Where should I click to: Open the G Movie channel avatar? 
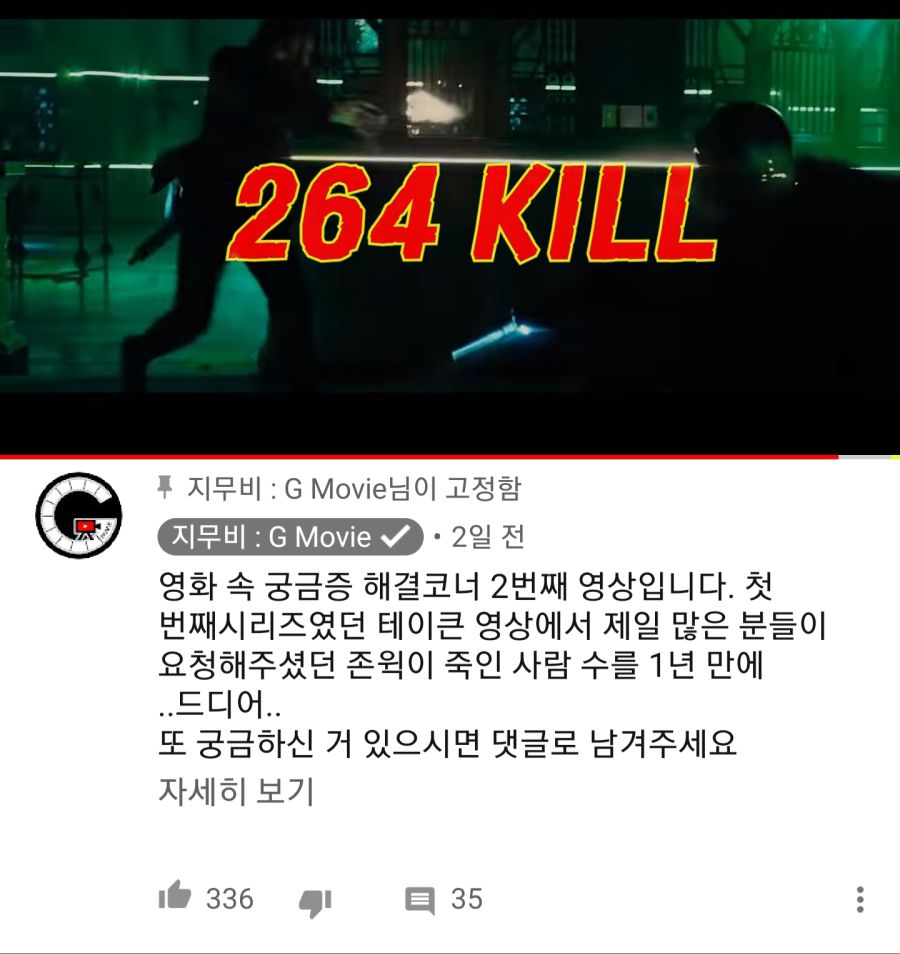click(x=78, y=515)
